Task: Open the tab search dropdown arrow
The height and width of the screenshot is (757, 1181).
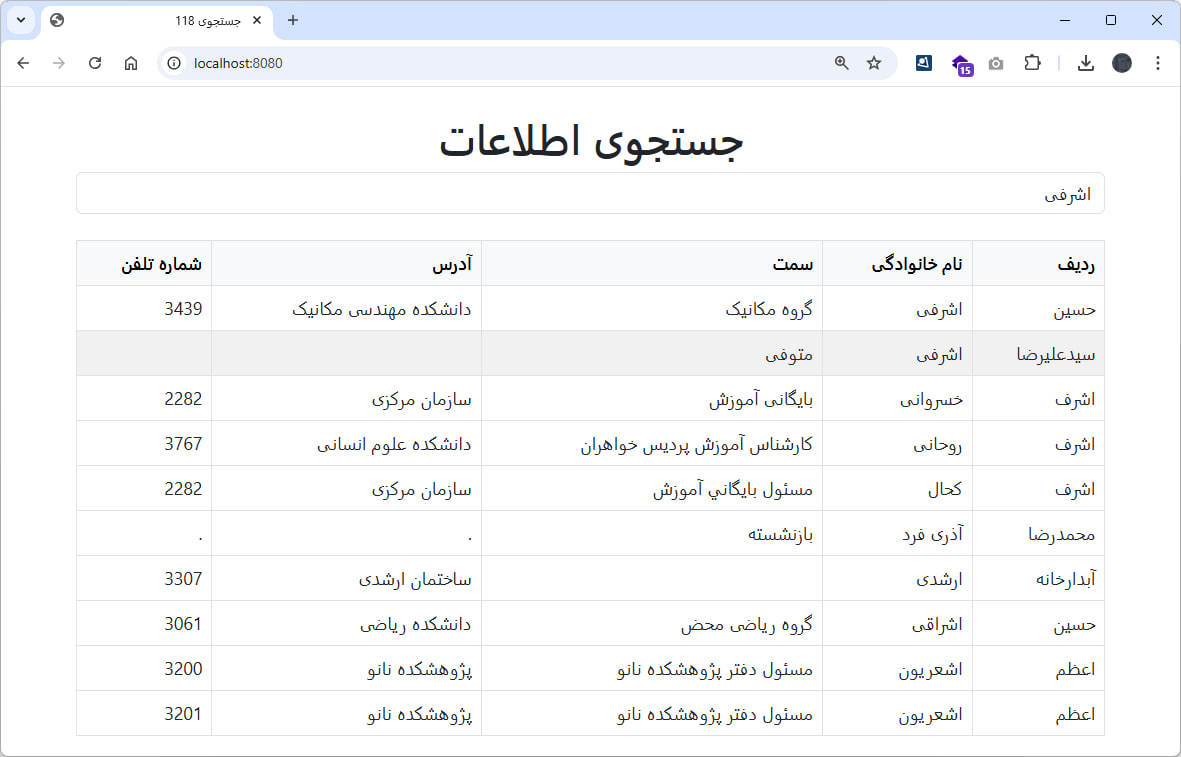Action: (x=21, y=20)
